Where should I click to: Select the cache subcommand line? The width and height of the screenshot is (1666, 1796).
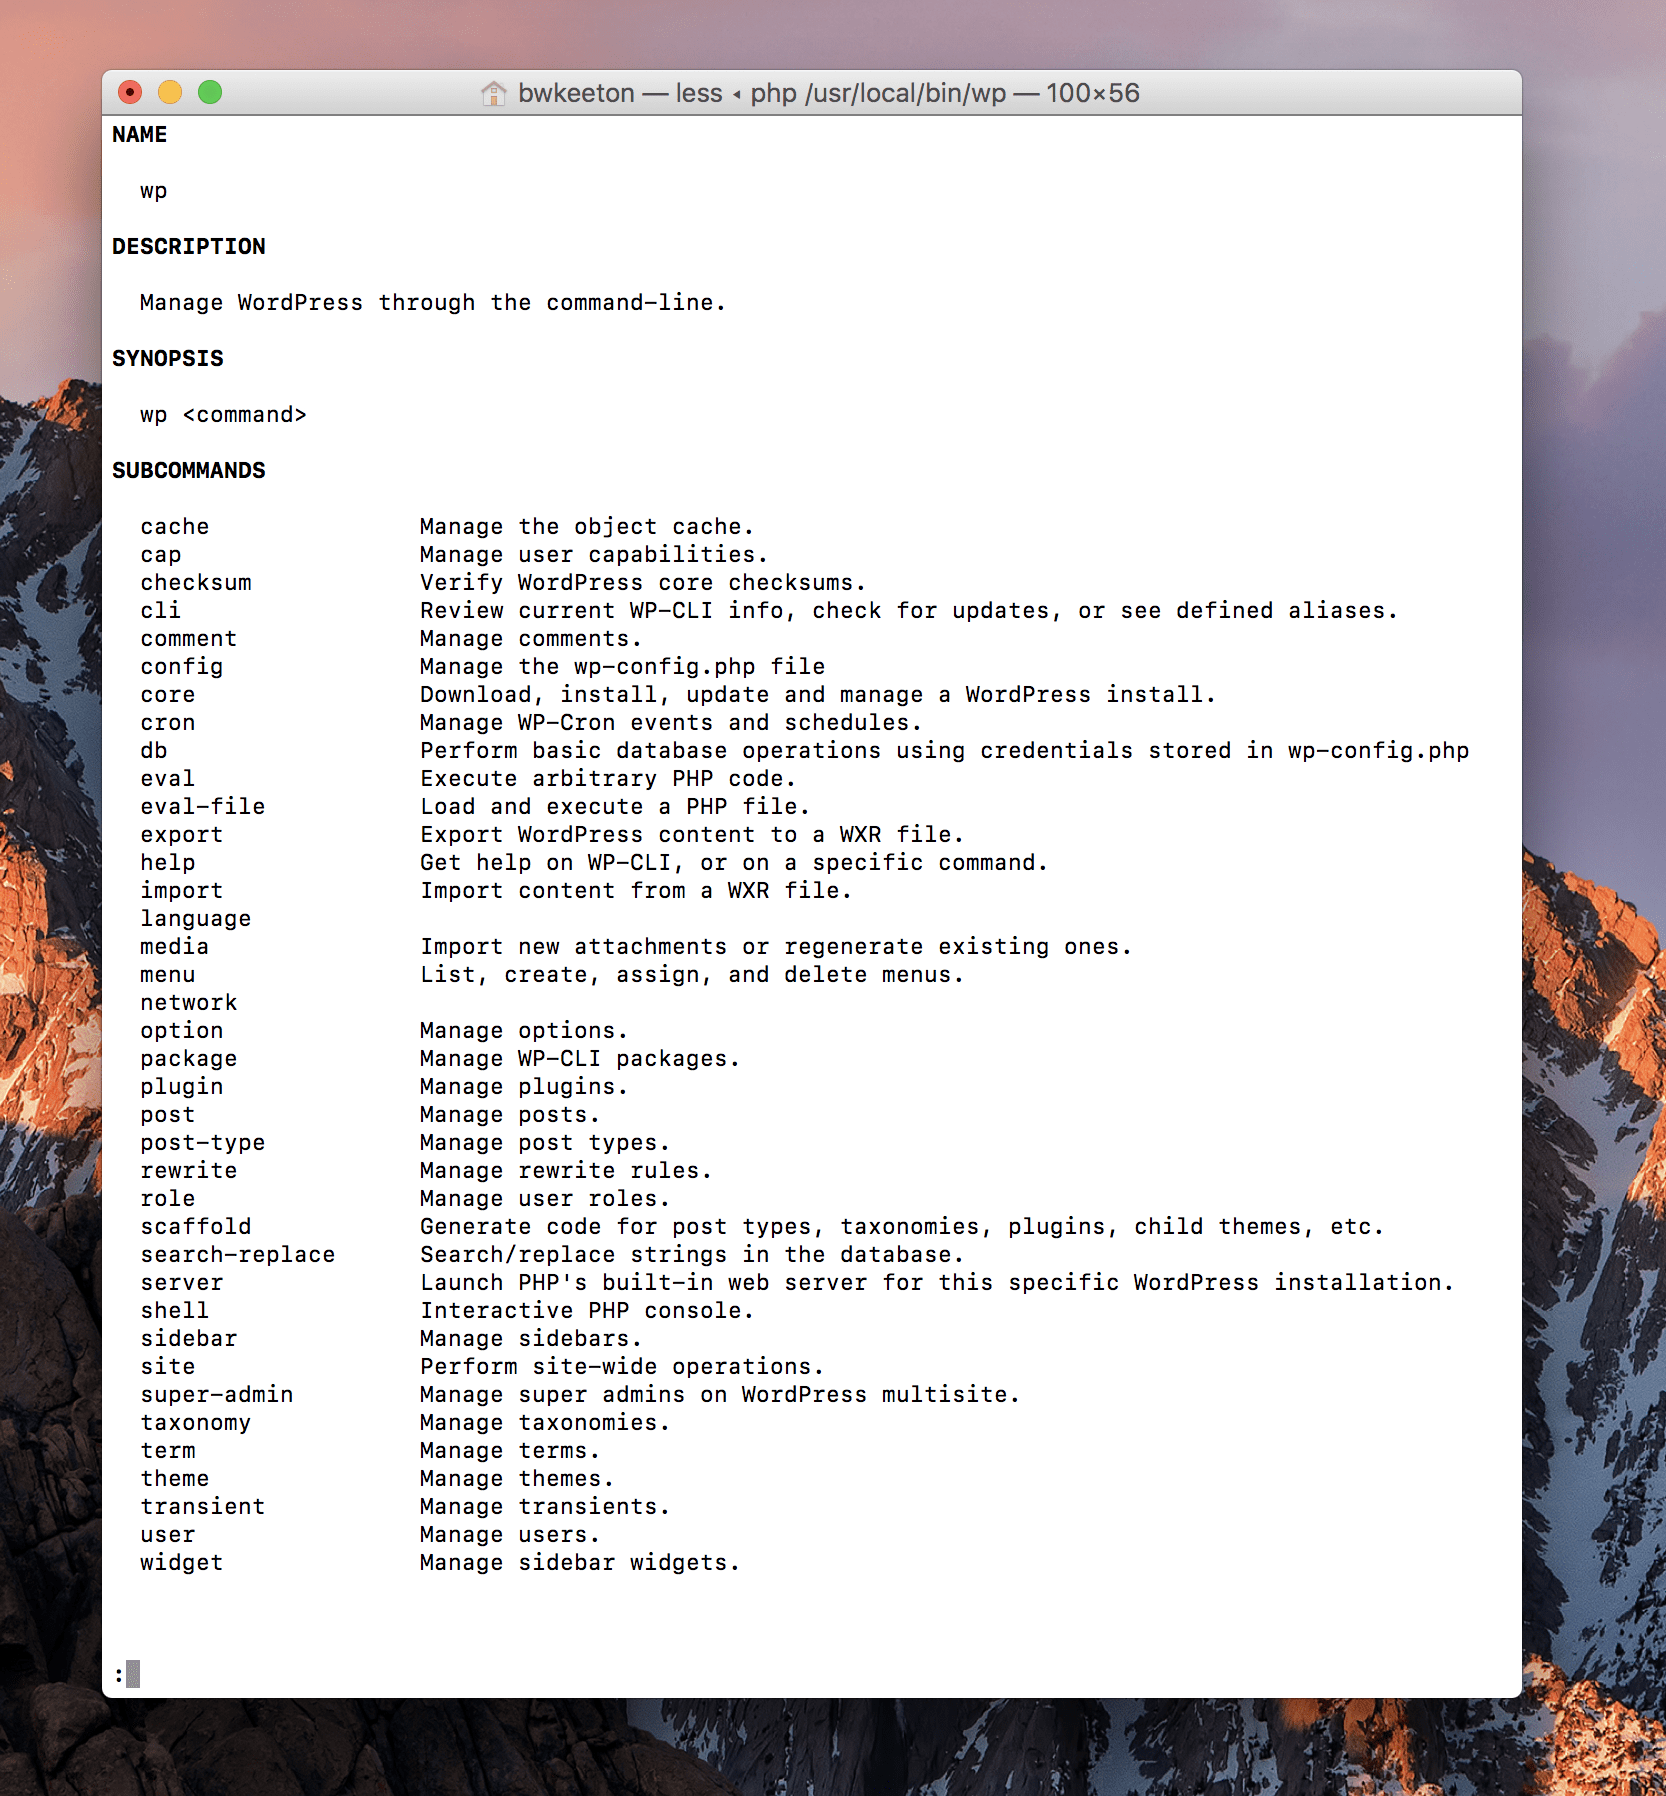(x=174, y=526)
